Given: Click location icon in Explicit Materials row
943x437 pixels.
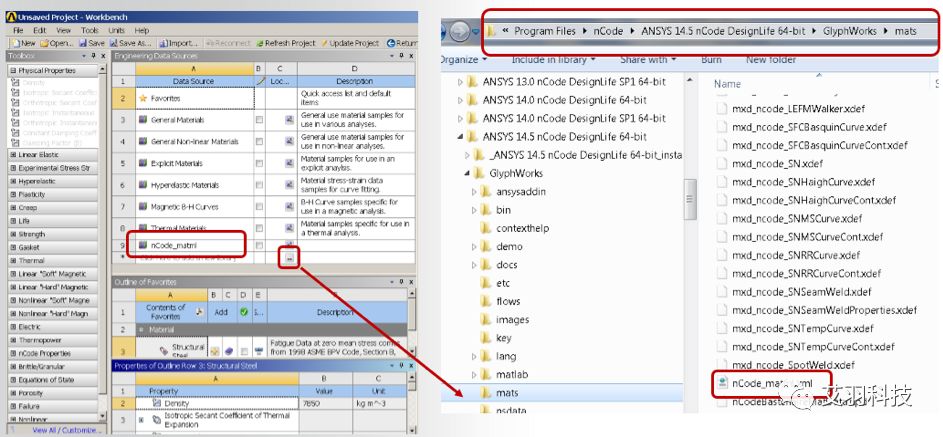Looking at the screenshot, I should (x=289, y=163).
